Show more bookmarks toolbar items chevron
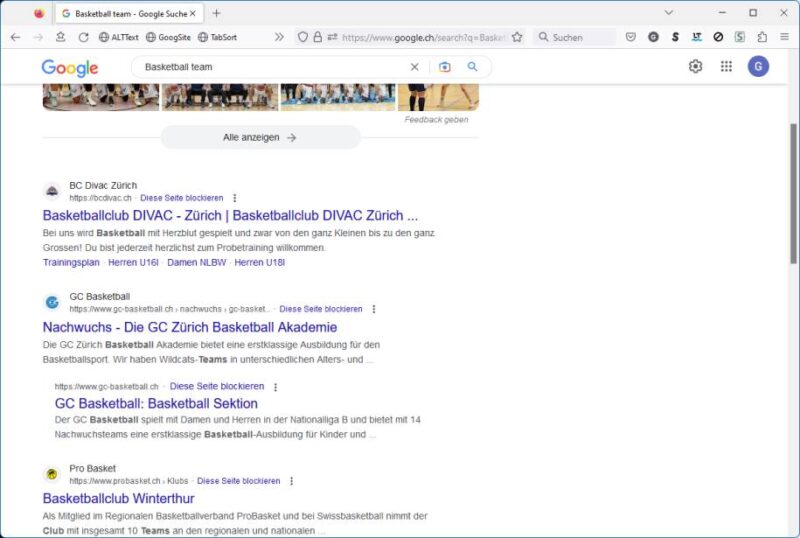Viewport: 800px width, 538px height. pos(279,37)
